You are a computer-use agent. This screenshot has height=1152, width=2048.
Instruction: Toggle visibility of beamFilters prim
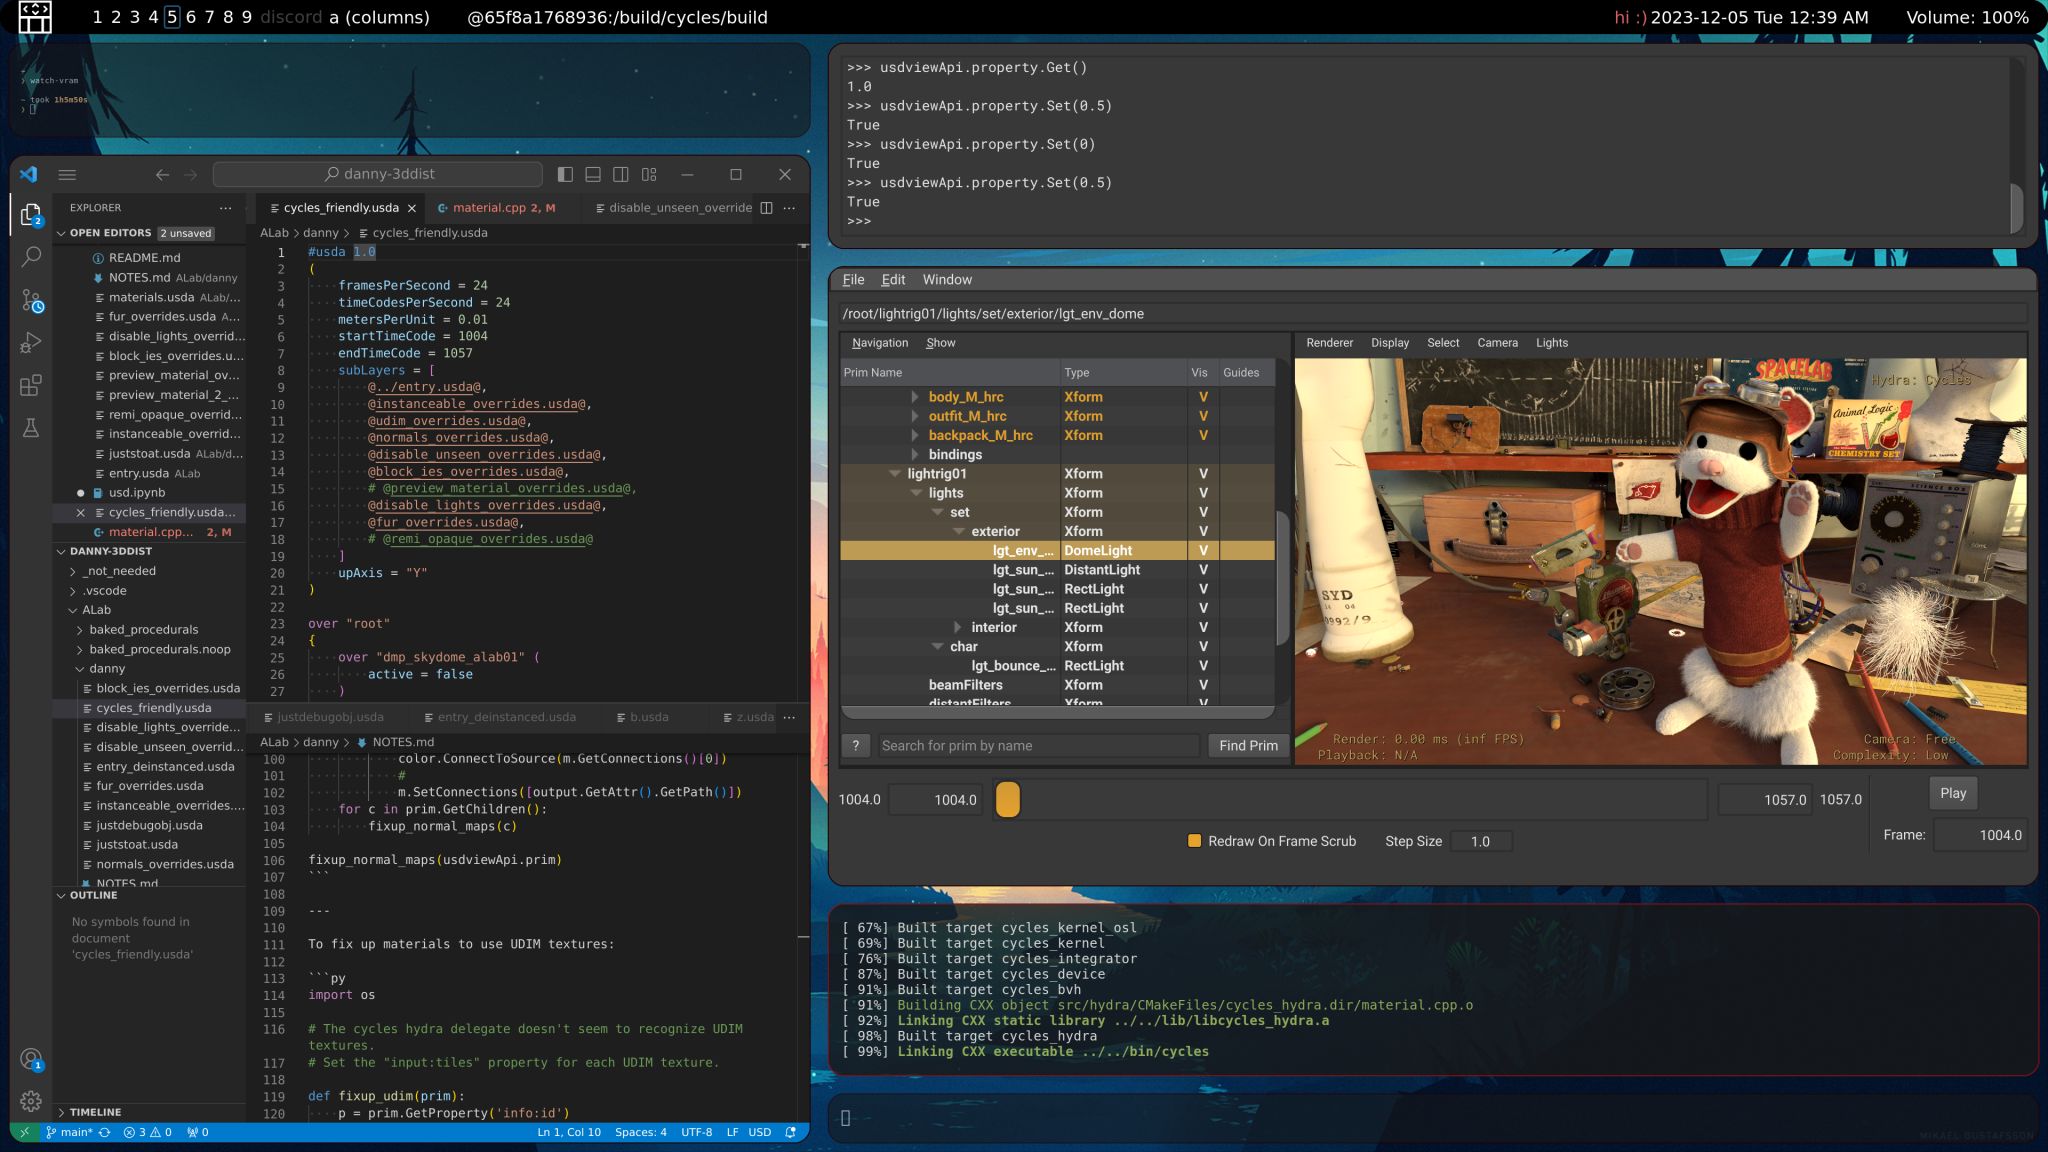pyautogui.click(x=1203, y=685)
